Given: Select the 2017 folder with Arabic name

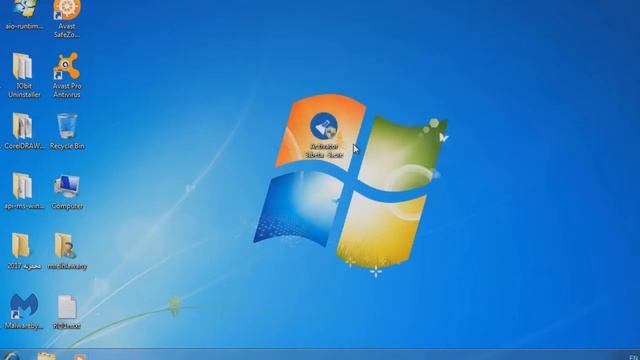Looking at the screenshot, I should pyautogui.click(x=21, y=246).
